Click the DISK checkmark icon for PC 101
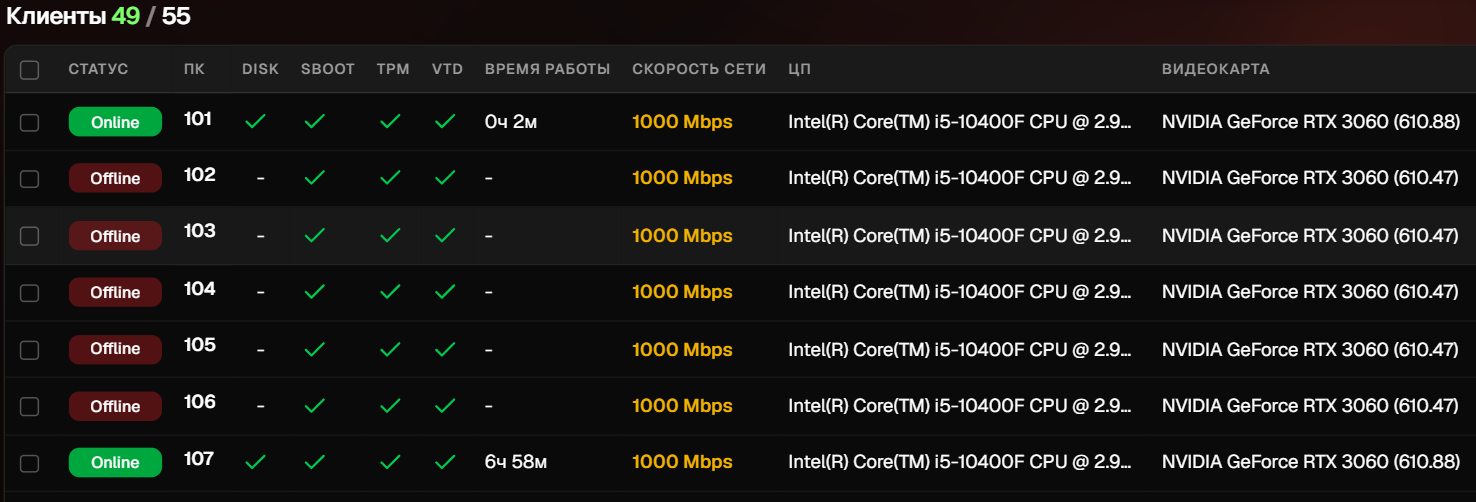This screenshot has height=502, width=1476. (x=256, y=122)
